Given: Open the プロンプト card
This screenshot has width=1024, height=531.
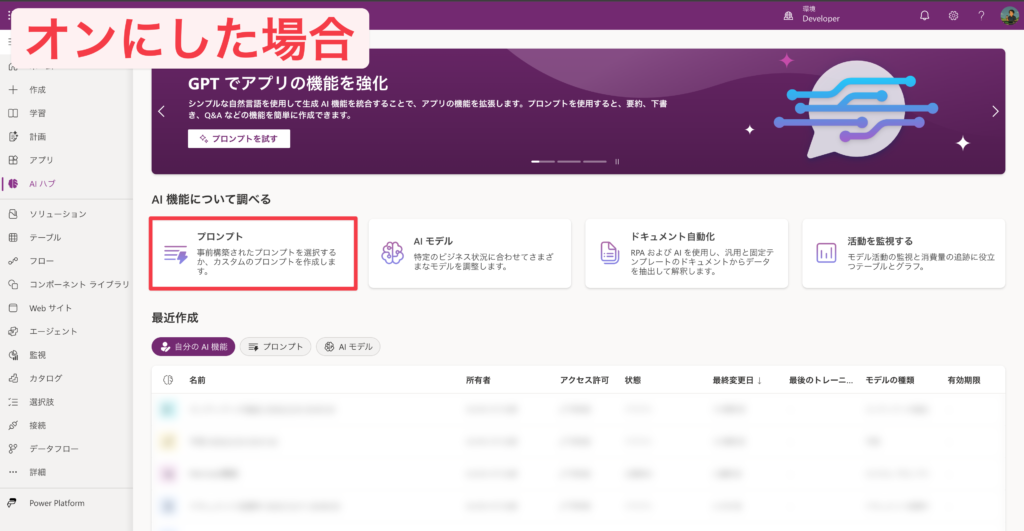Looking at the screenshot, I should [x=253, y=254].
